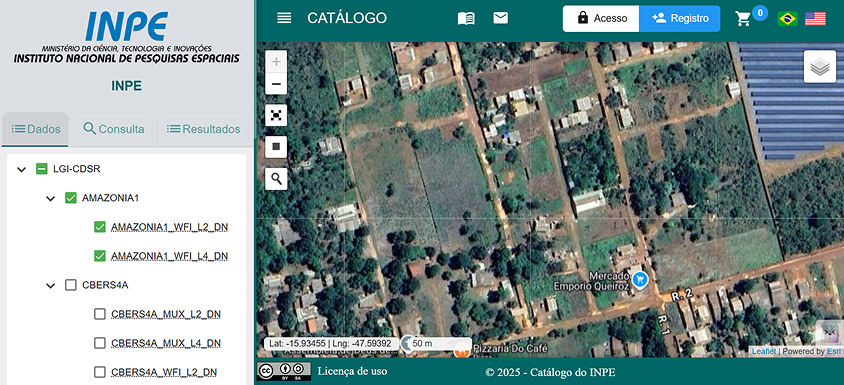Select the draw rectangle map tool
The height and width of the screenshot is (385, 844).
click(276, 146)
